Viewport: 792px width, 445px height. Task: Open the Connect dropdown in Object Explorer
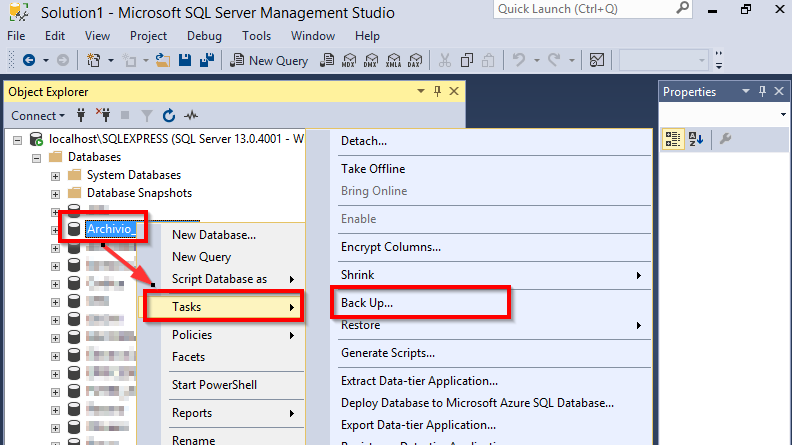(x=38, y=116)
